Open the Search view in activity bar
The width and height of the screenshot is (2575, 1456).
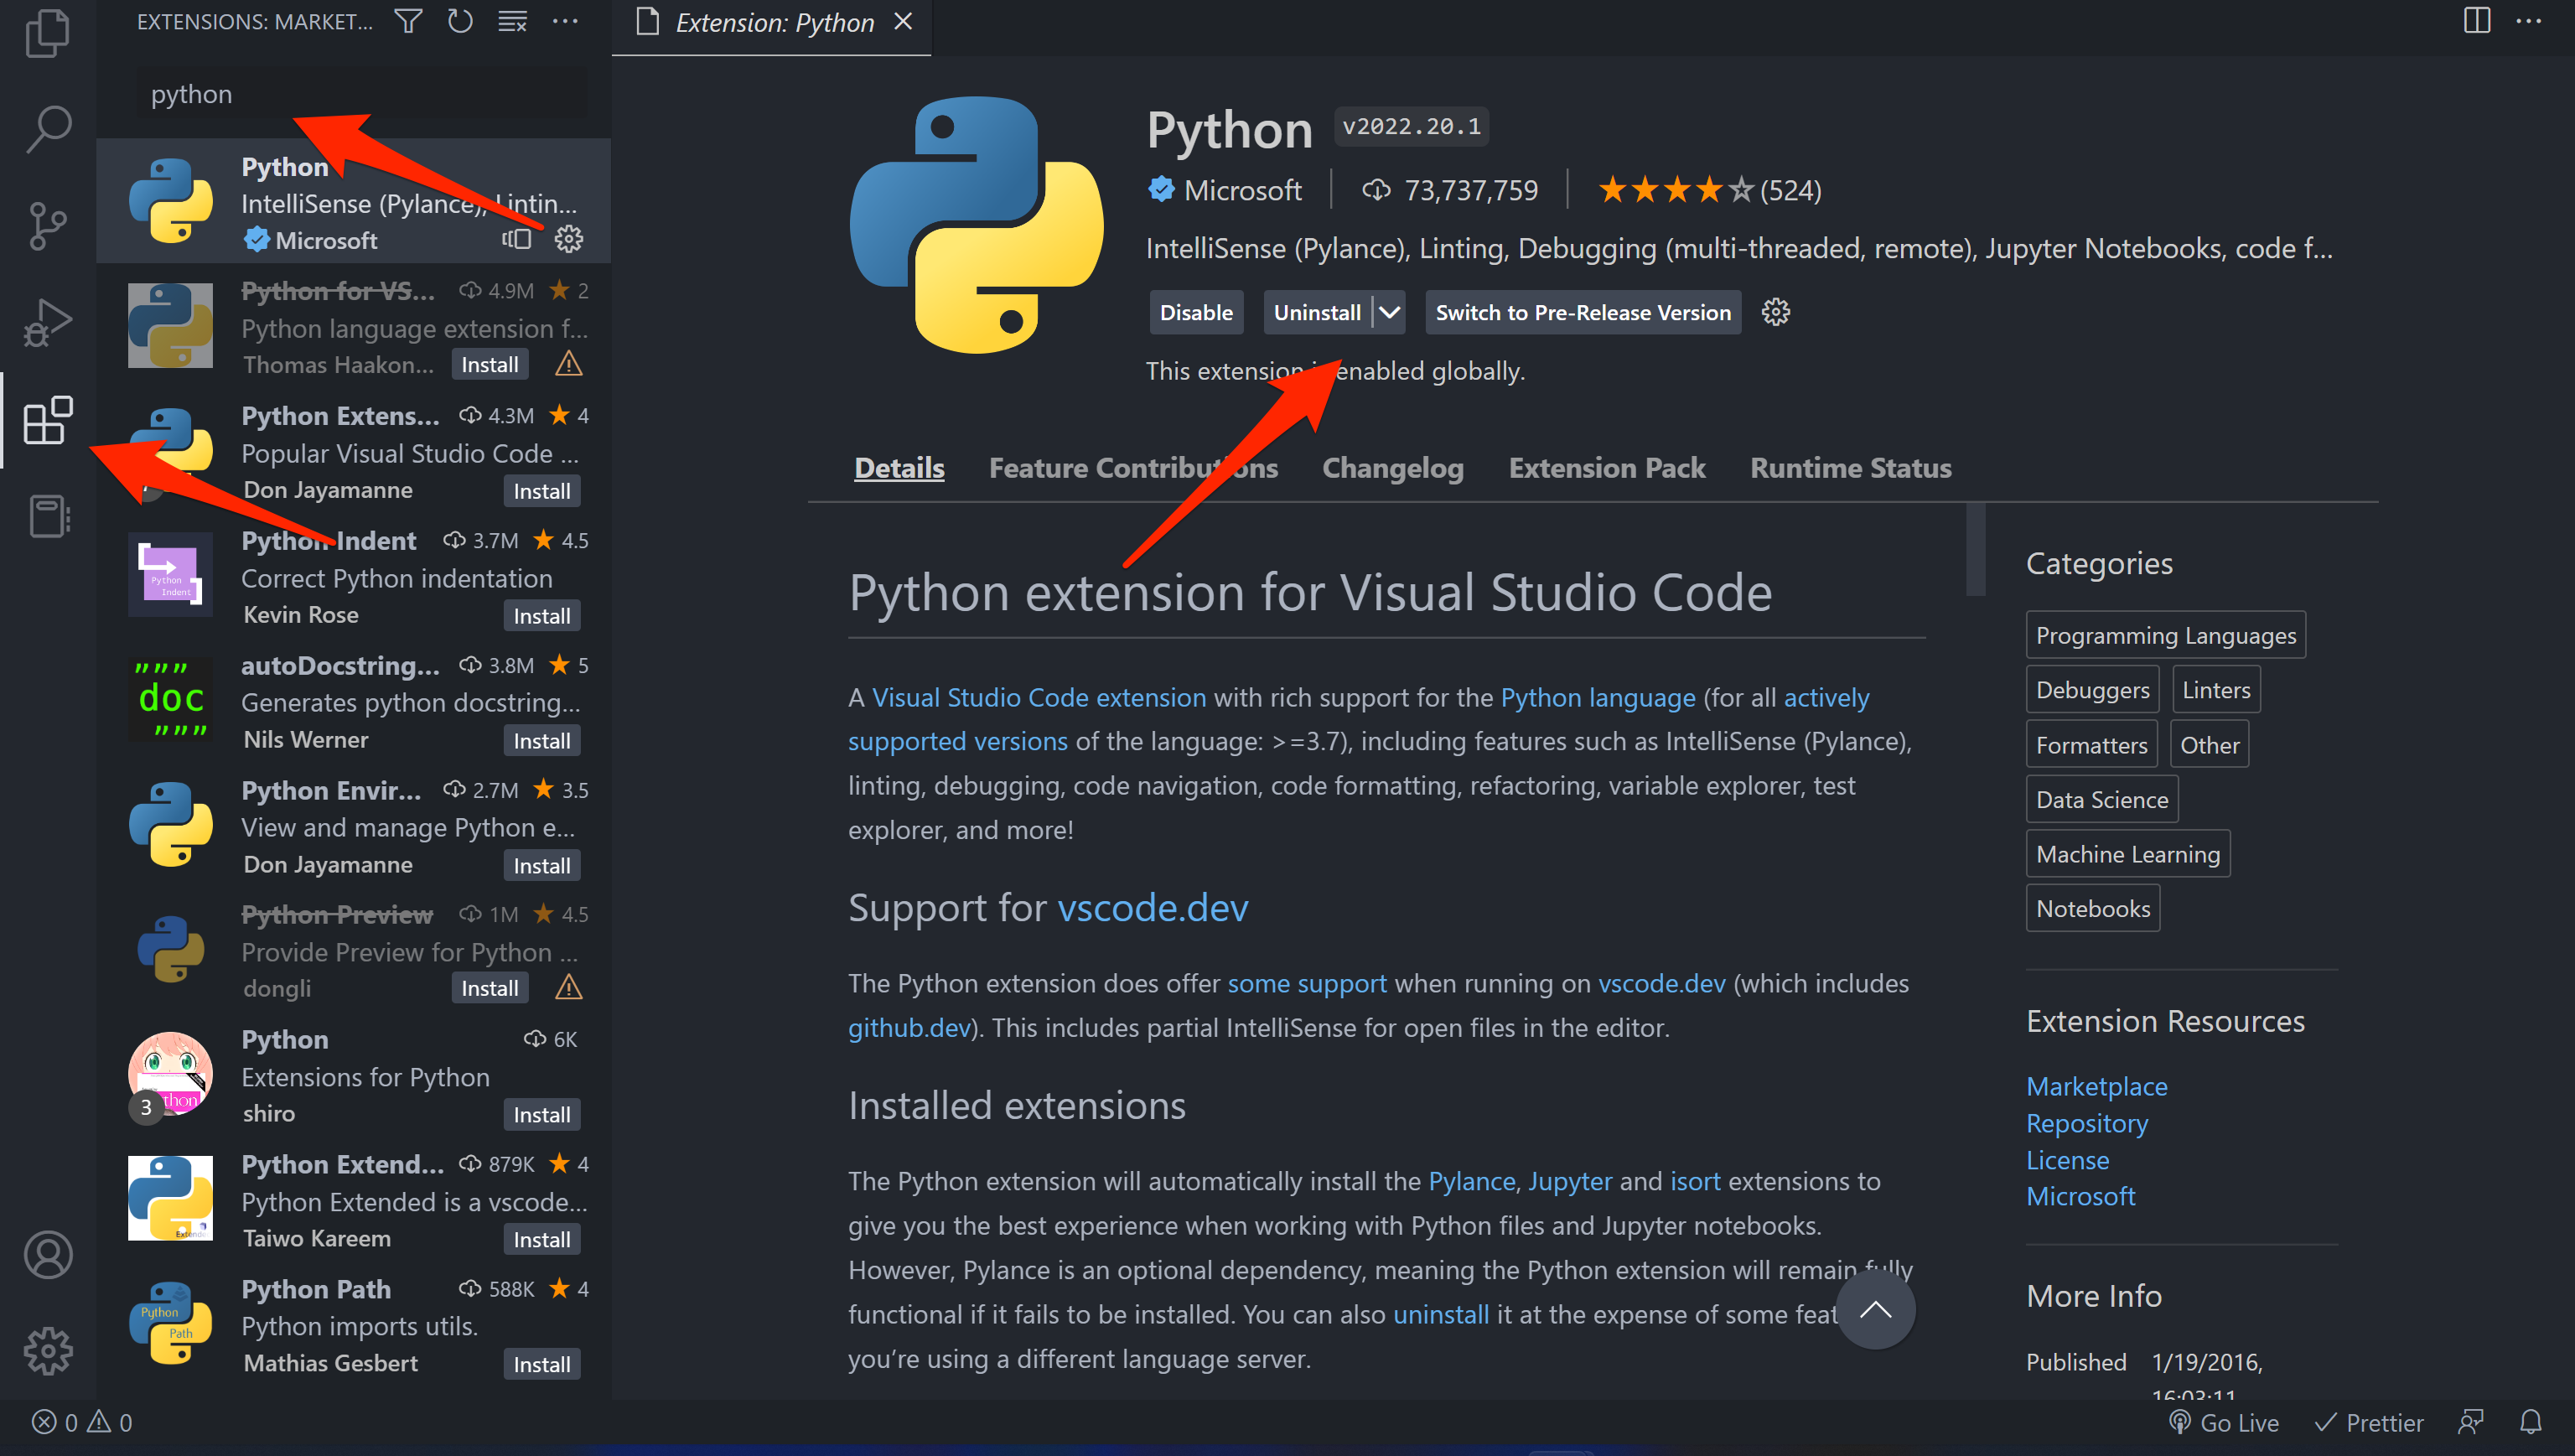click(47, 129)
